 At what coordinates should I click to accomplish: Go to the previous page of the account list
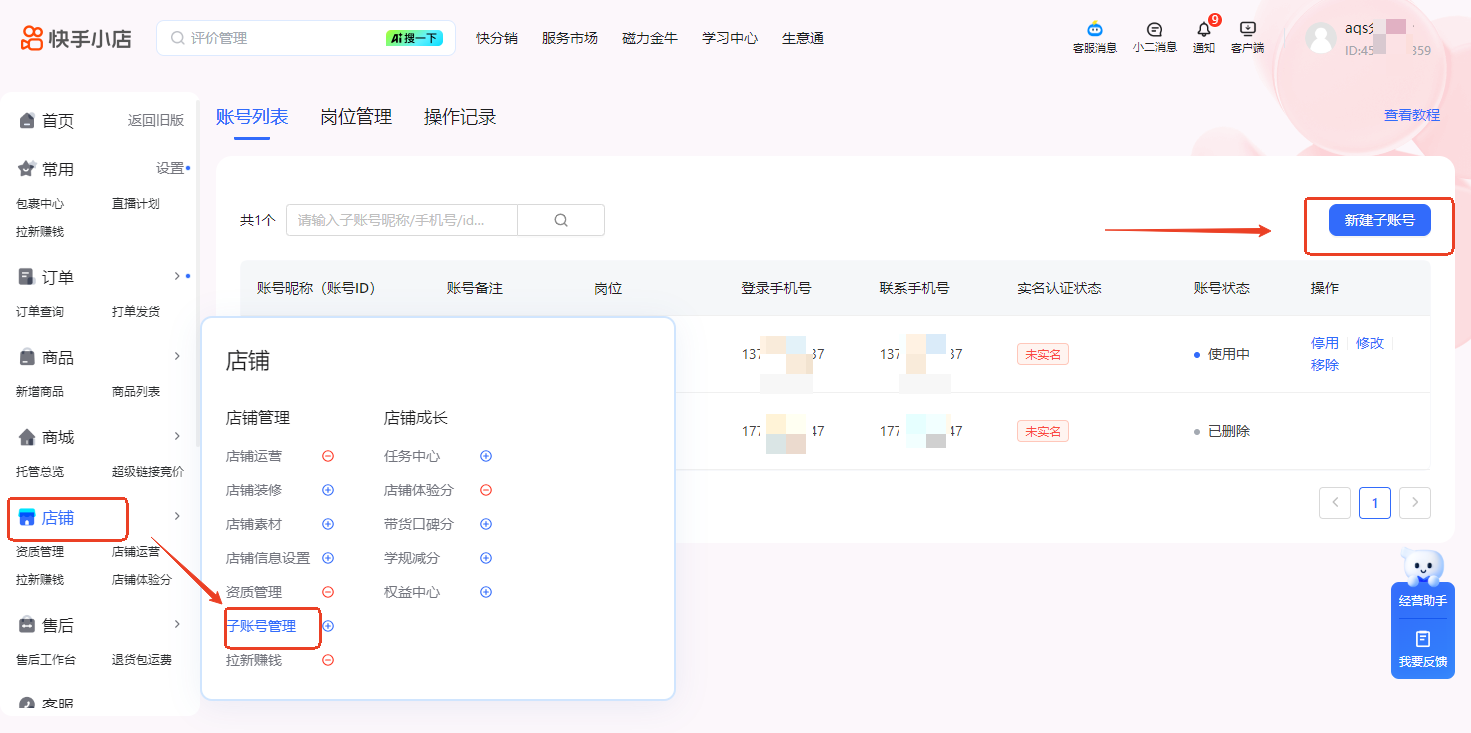click(1335, 503)
